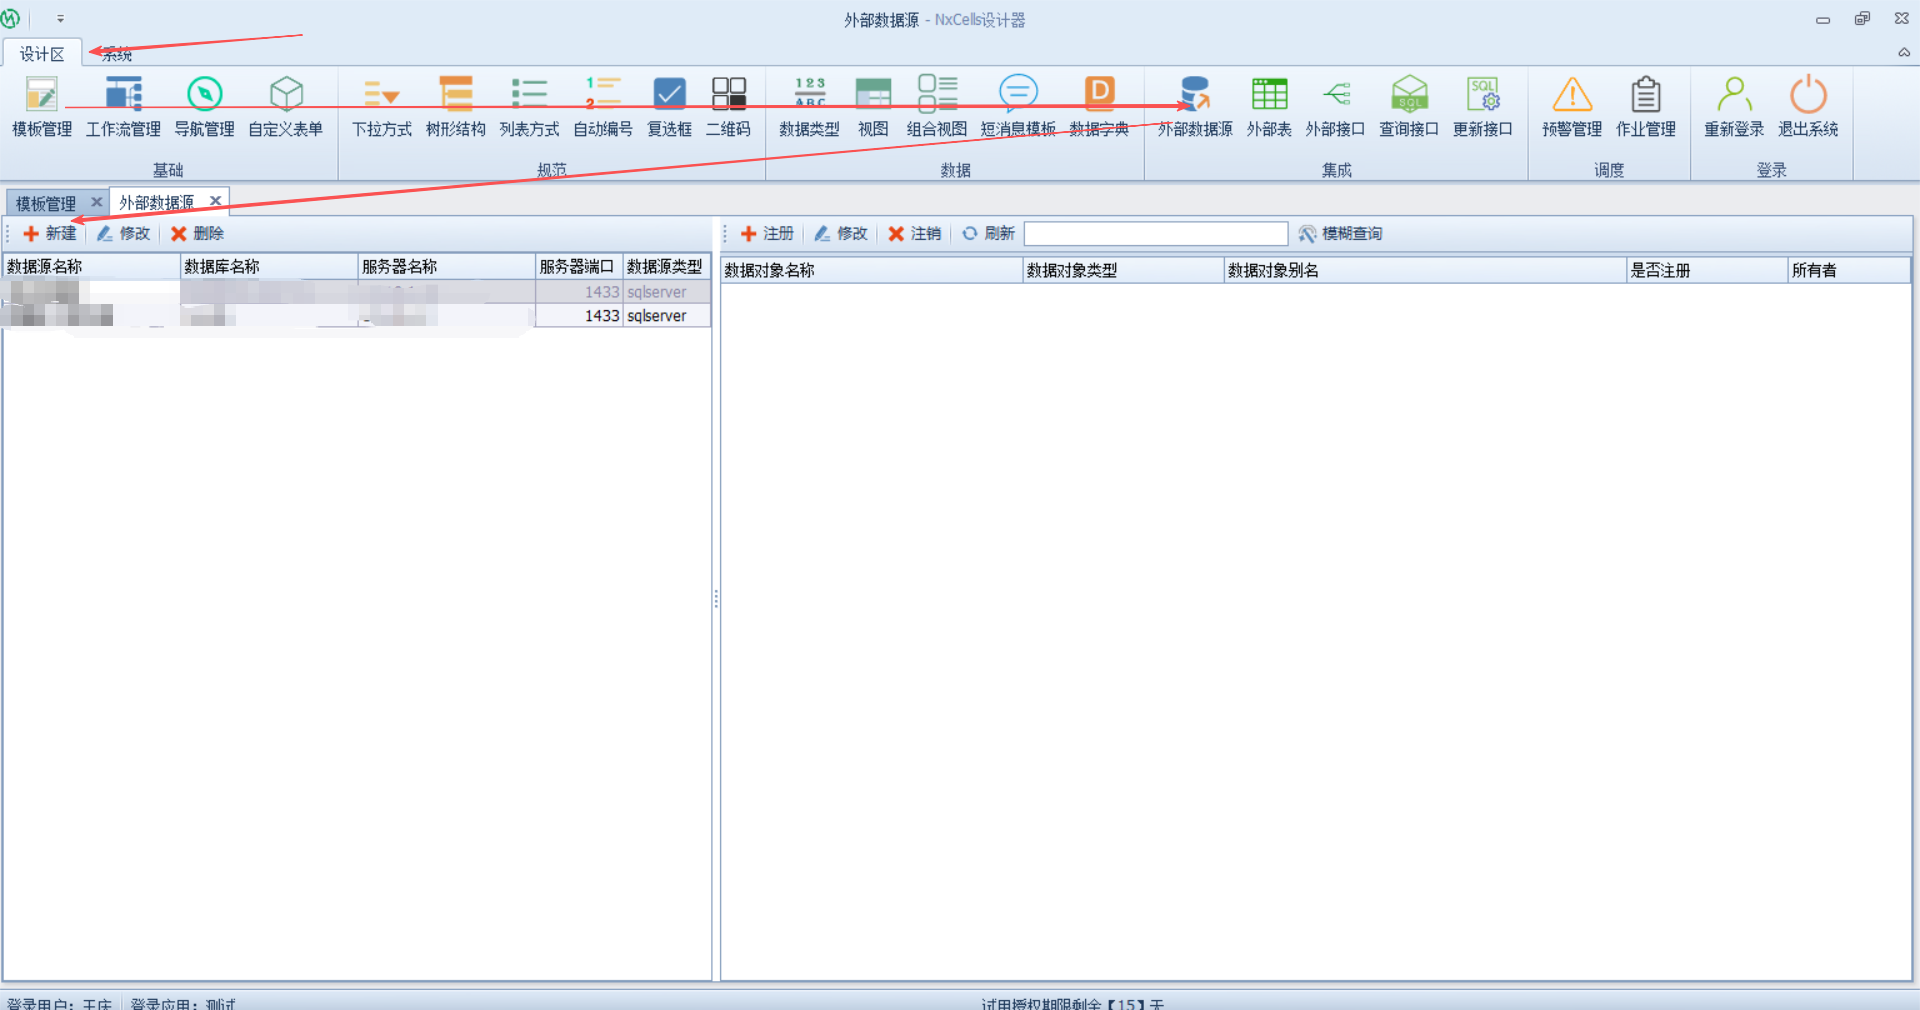Viewport: 1920px width, 1010px height.
Task: Click the search text field beside 刷新
Action: click(1155, 234)
